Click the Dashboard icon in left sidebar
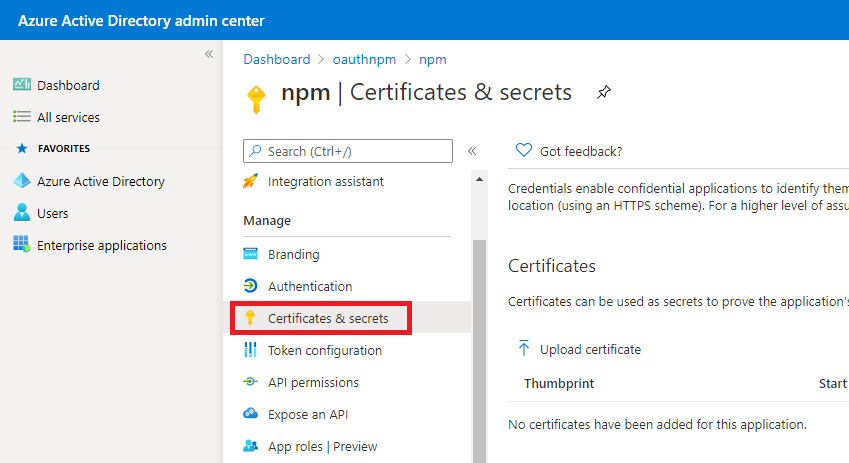This screenshot has height=463, width=849. tap(22, 85)
